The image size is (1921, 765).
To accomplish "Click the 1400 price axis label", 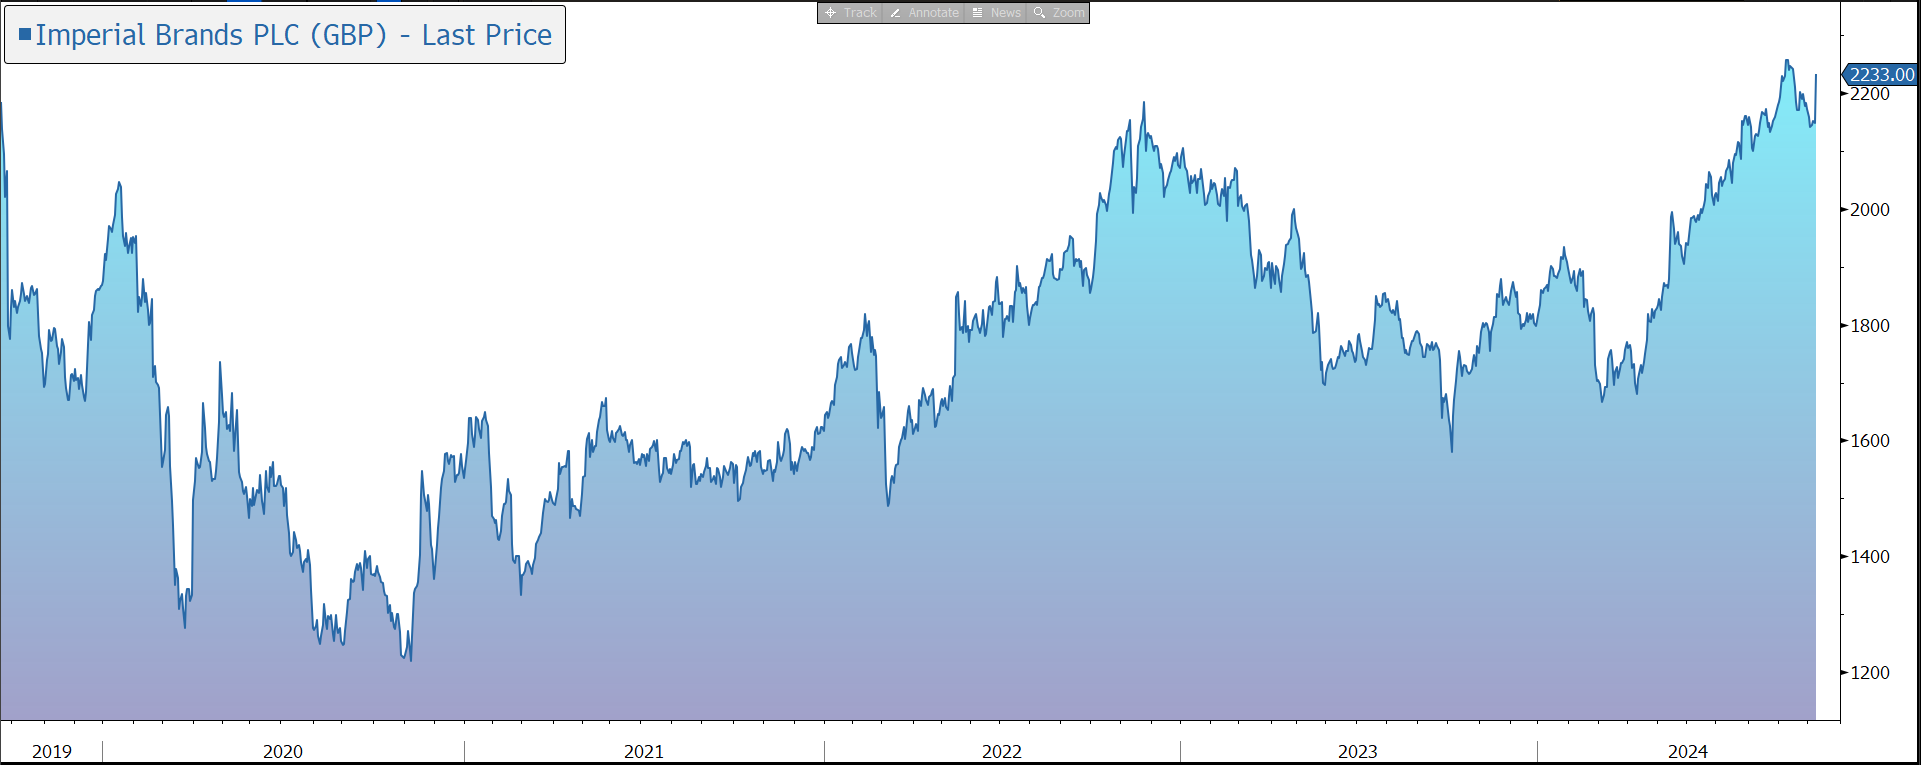I will pyautogui.click(x=1870, y=557).
